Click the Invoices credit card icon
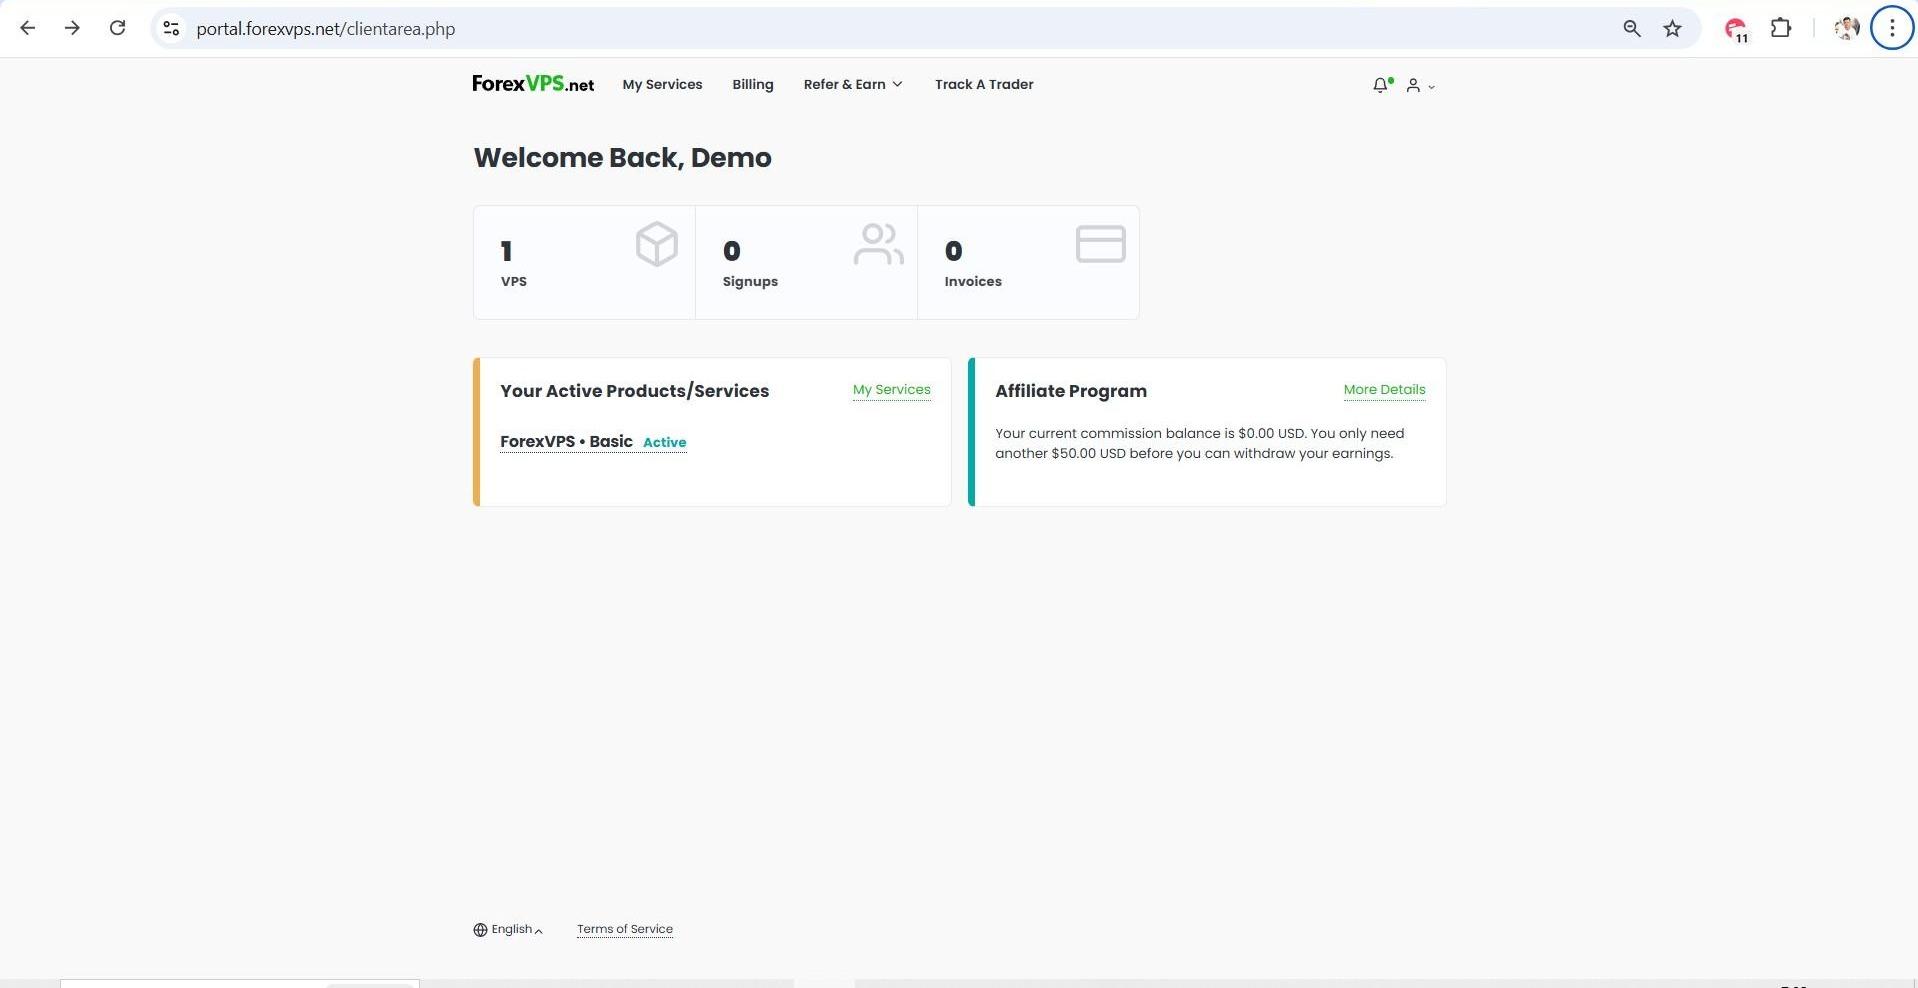Image resolution: width=1918 pixels, height=988 pixels. point(1101,244)
